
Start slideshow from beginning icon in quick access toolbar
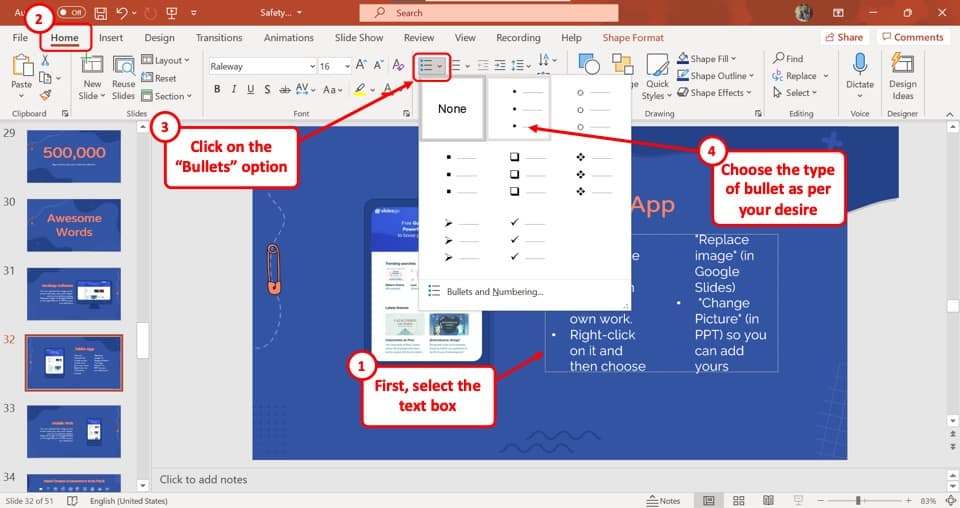171,13
